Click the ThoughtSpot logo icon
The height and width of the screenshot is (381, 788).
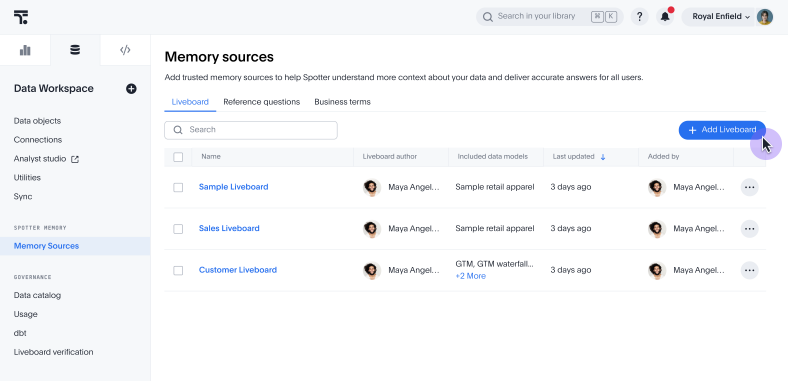click(x=21, y=17)
